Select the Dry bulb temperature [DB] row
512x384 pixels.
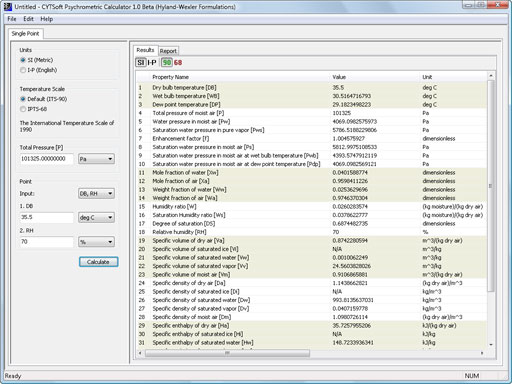(x=311, y=88)
